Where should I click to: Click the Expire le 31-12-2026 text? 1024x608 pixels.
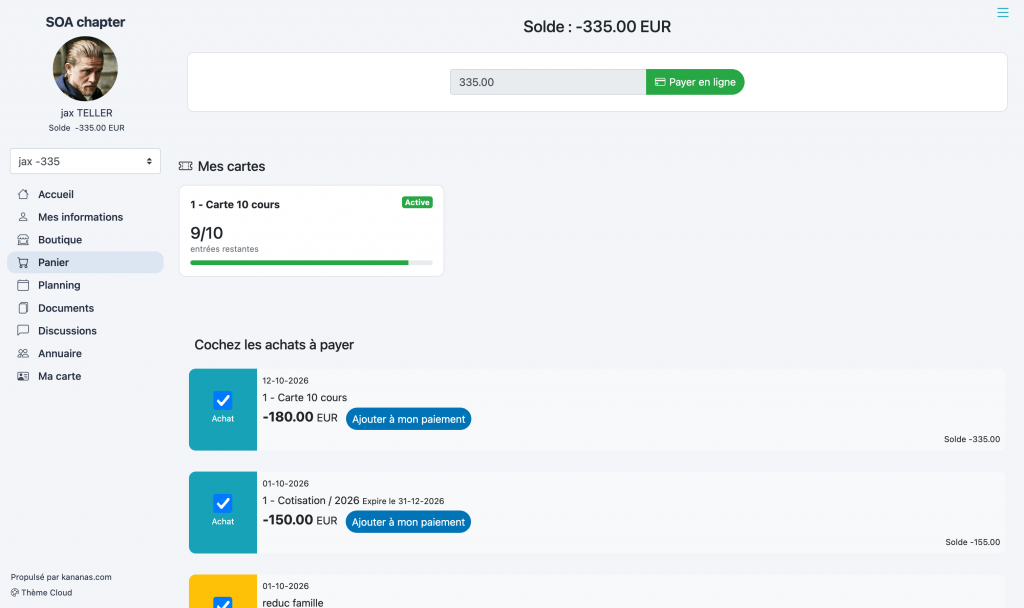pos(403,502)
